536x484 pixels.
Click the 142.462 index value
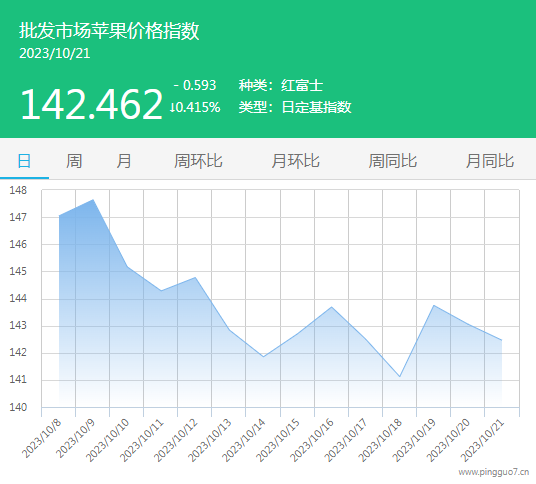[x=92, y=104]
